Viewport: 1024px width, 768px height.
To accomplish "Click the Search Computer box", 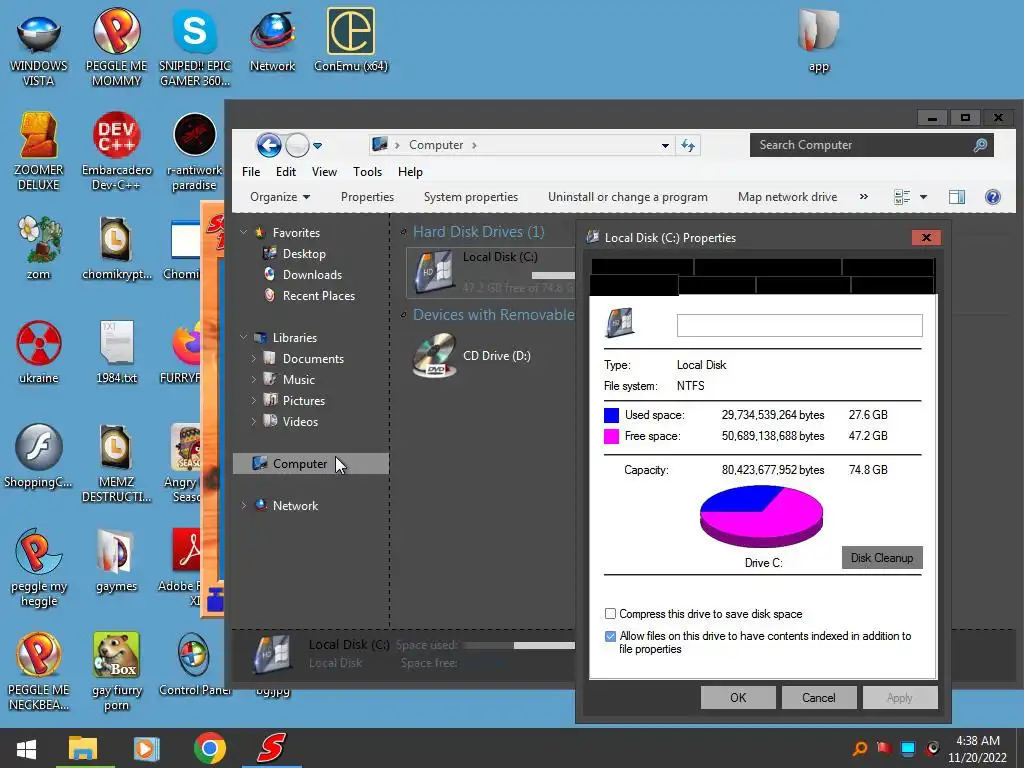I will pyautogui.click(x=871, y=145).
